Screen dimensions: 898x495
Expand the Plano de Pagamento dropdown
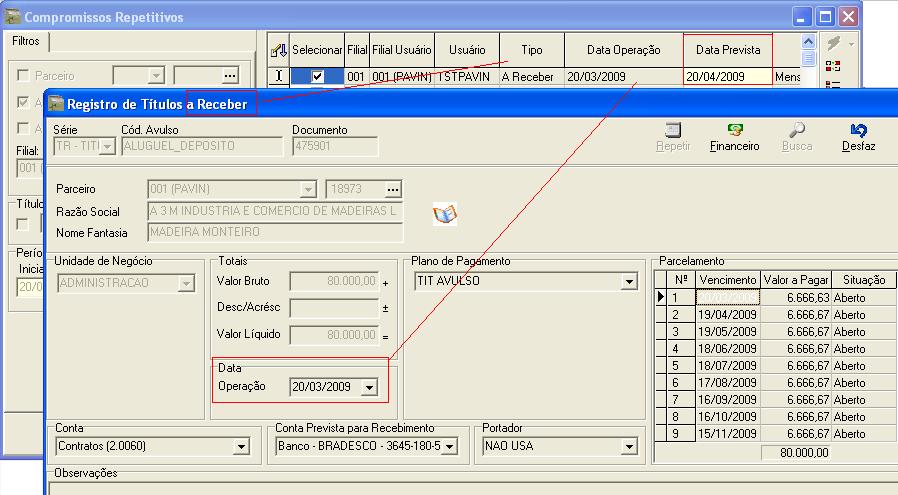pyautogui.click(x=629, y=283)
